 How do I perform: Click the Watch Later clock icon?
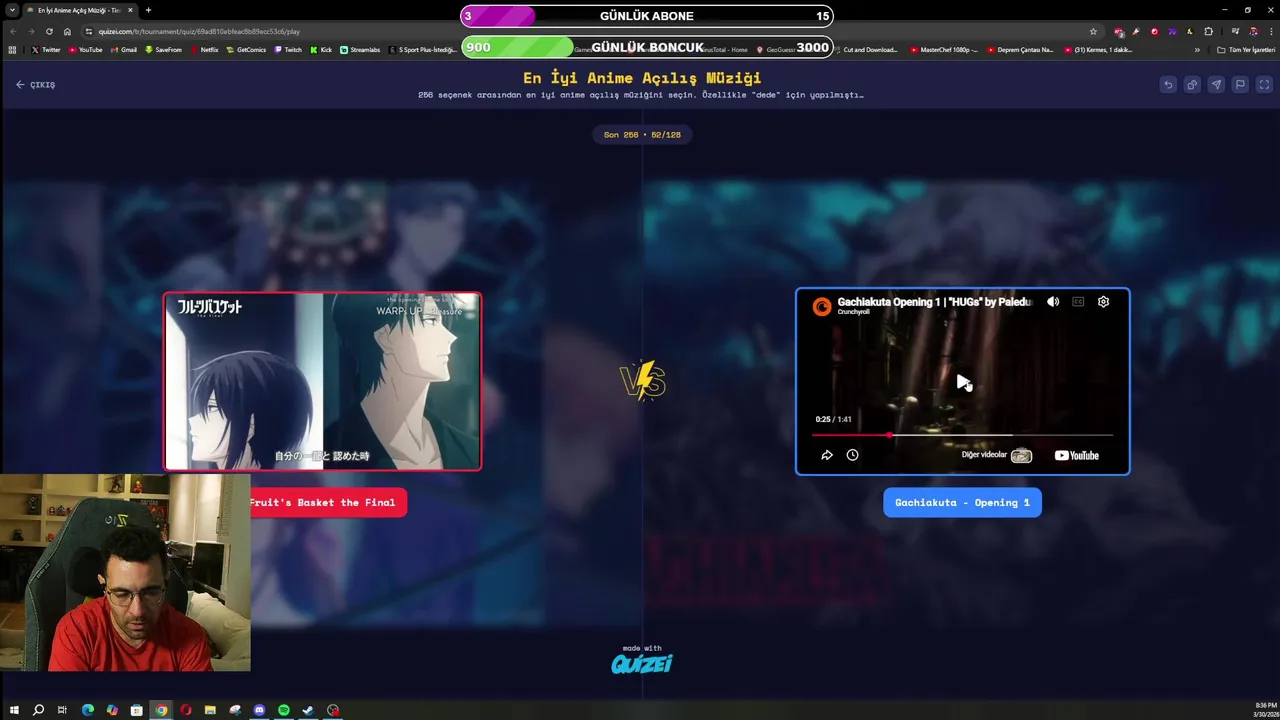(x=852, y=455)
